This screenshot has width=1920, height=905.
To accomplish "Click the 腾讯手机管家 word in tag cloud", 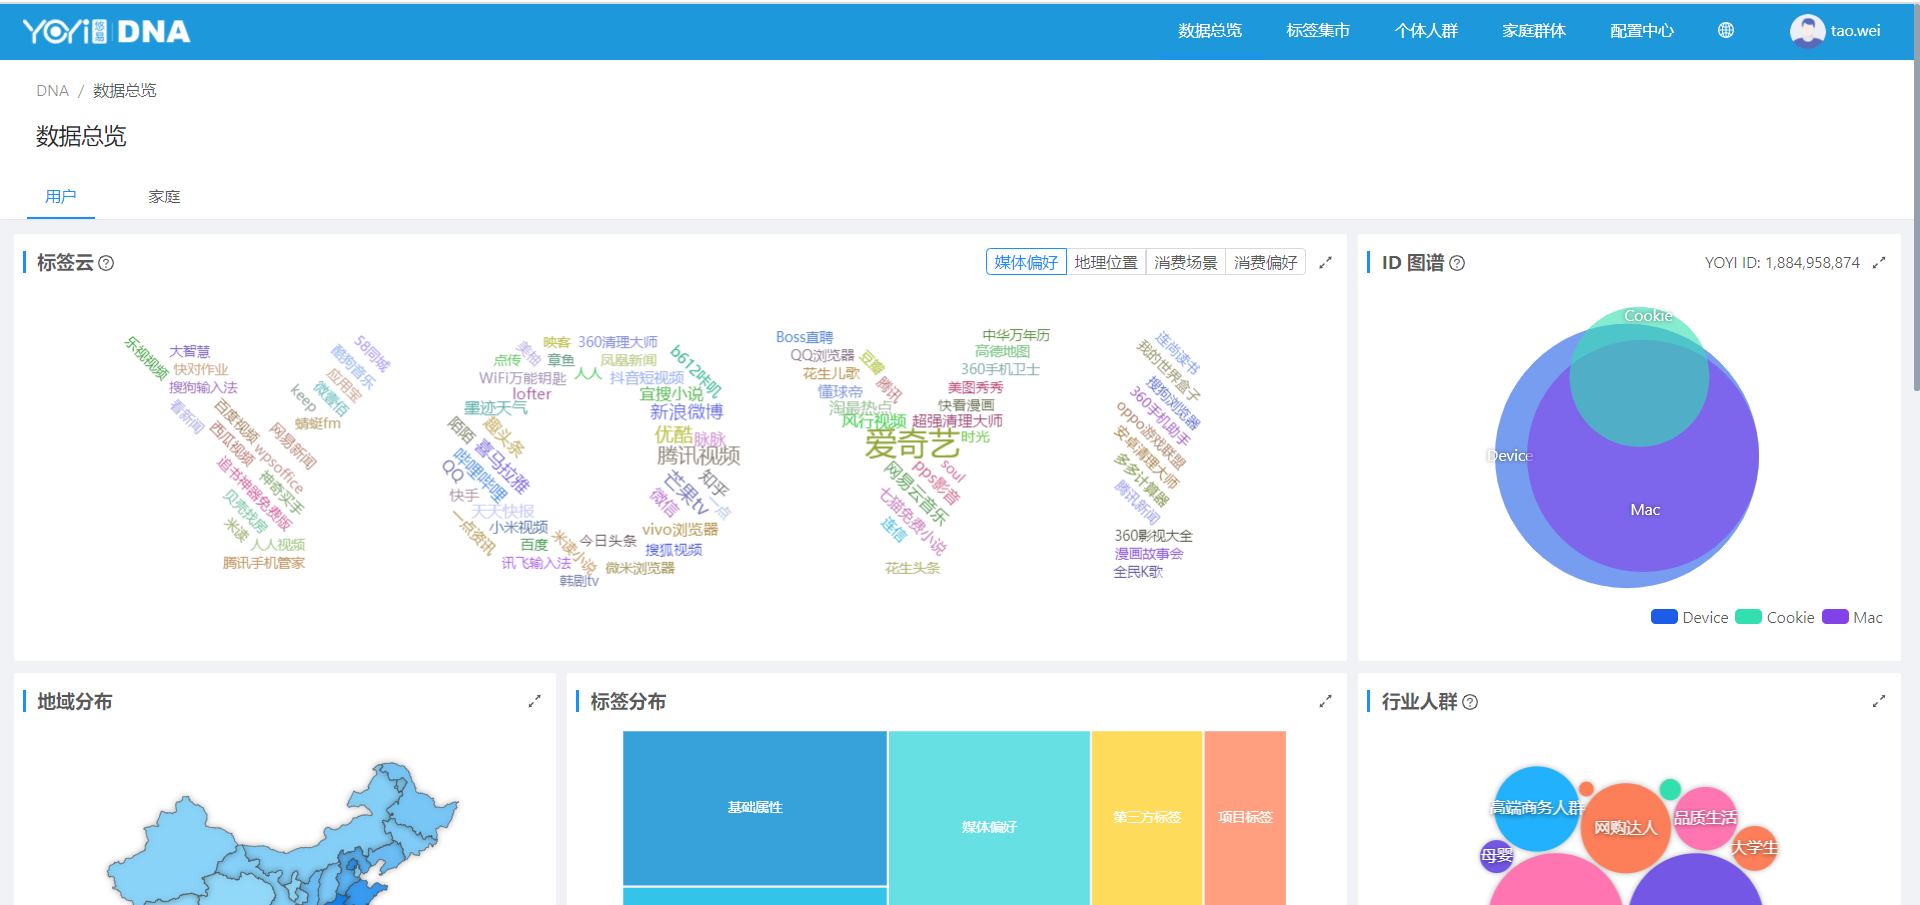I will tap(264, 563).
